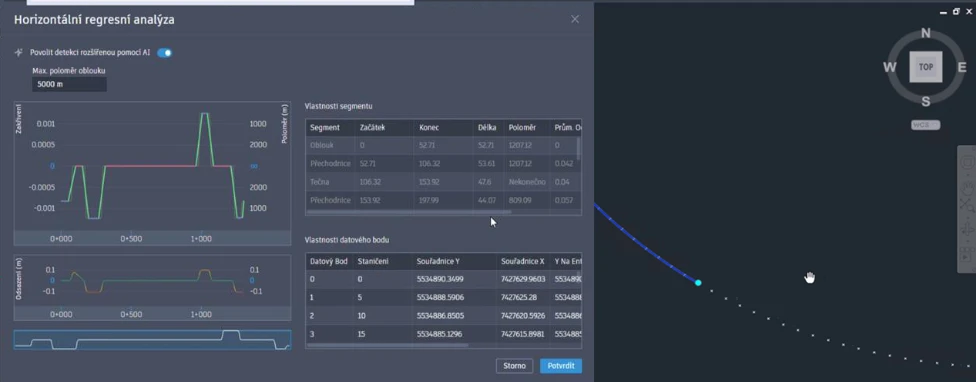Click the Datový Bod column header
This screenshot has height=382, width=976.
(329, 261)
